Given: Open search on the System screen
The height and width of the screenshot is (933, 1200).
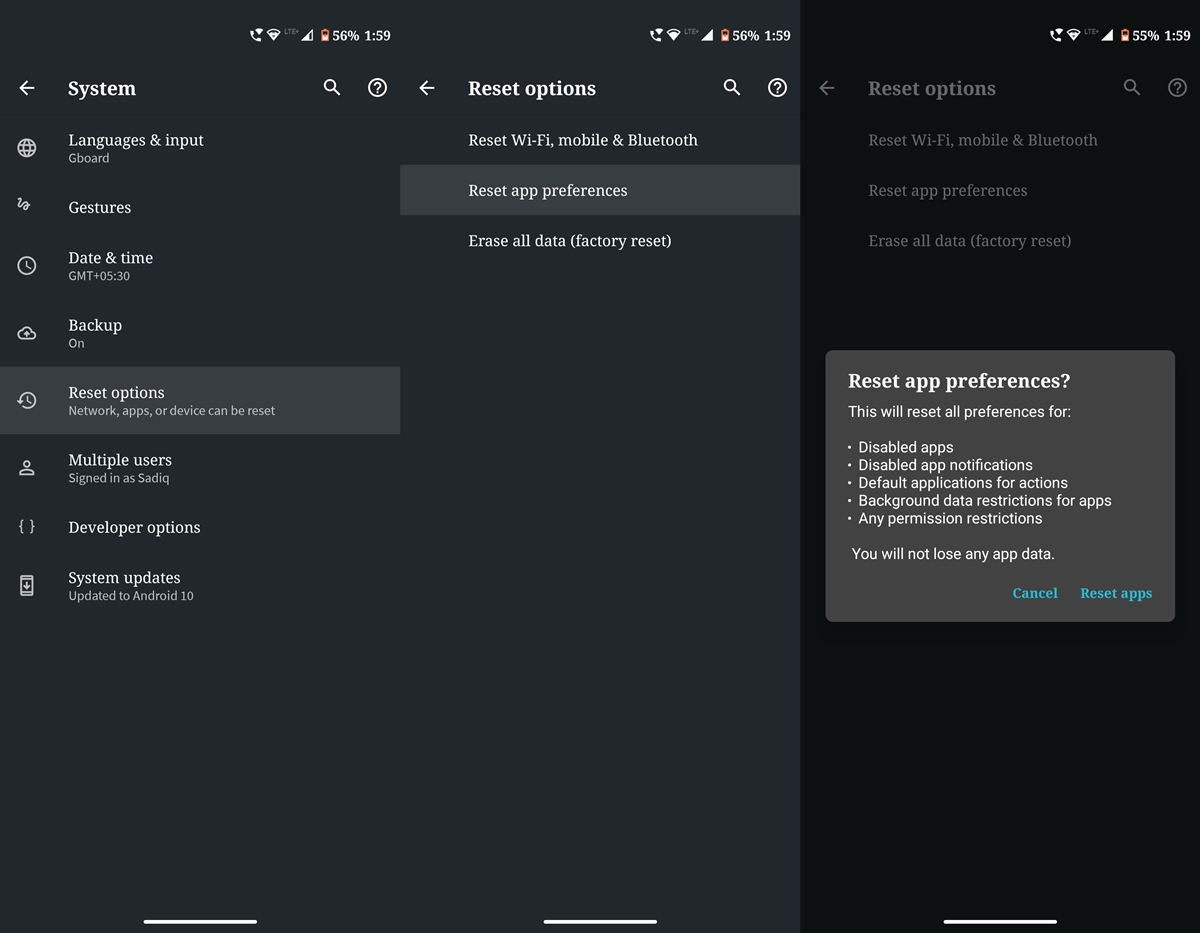Looking at the screenshot, I should coord(332,88).
